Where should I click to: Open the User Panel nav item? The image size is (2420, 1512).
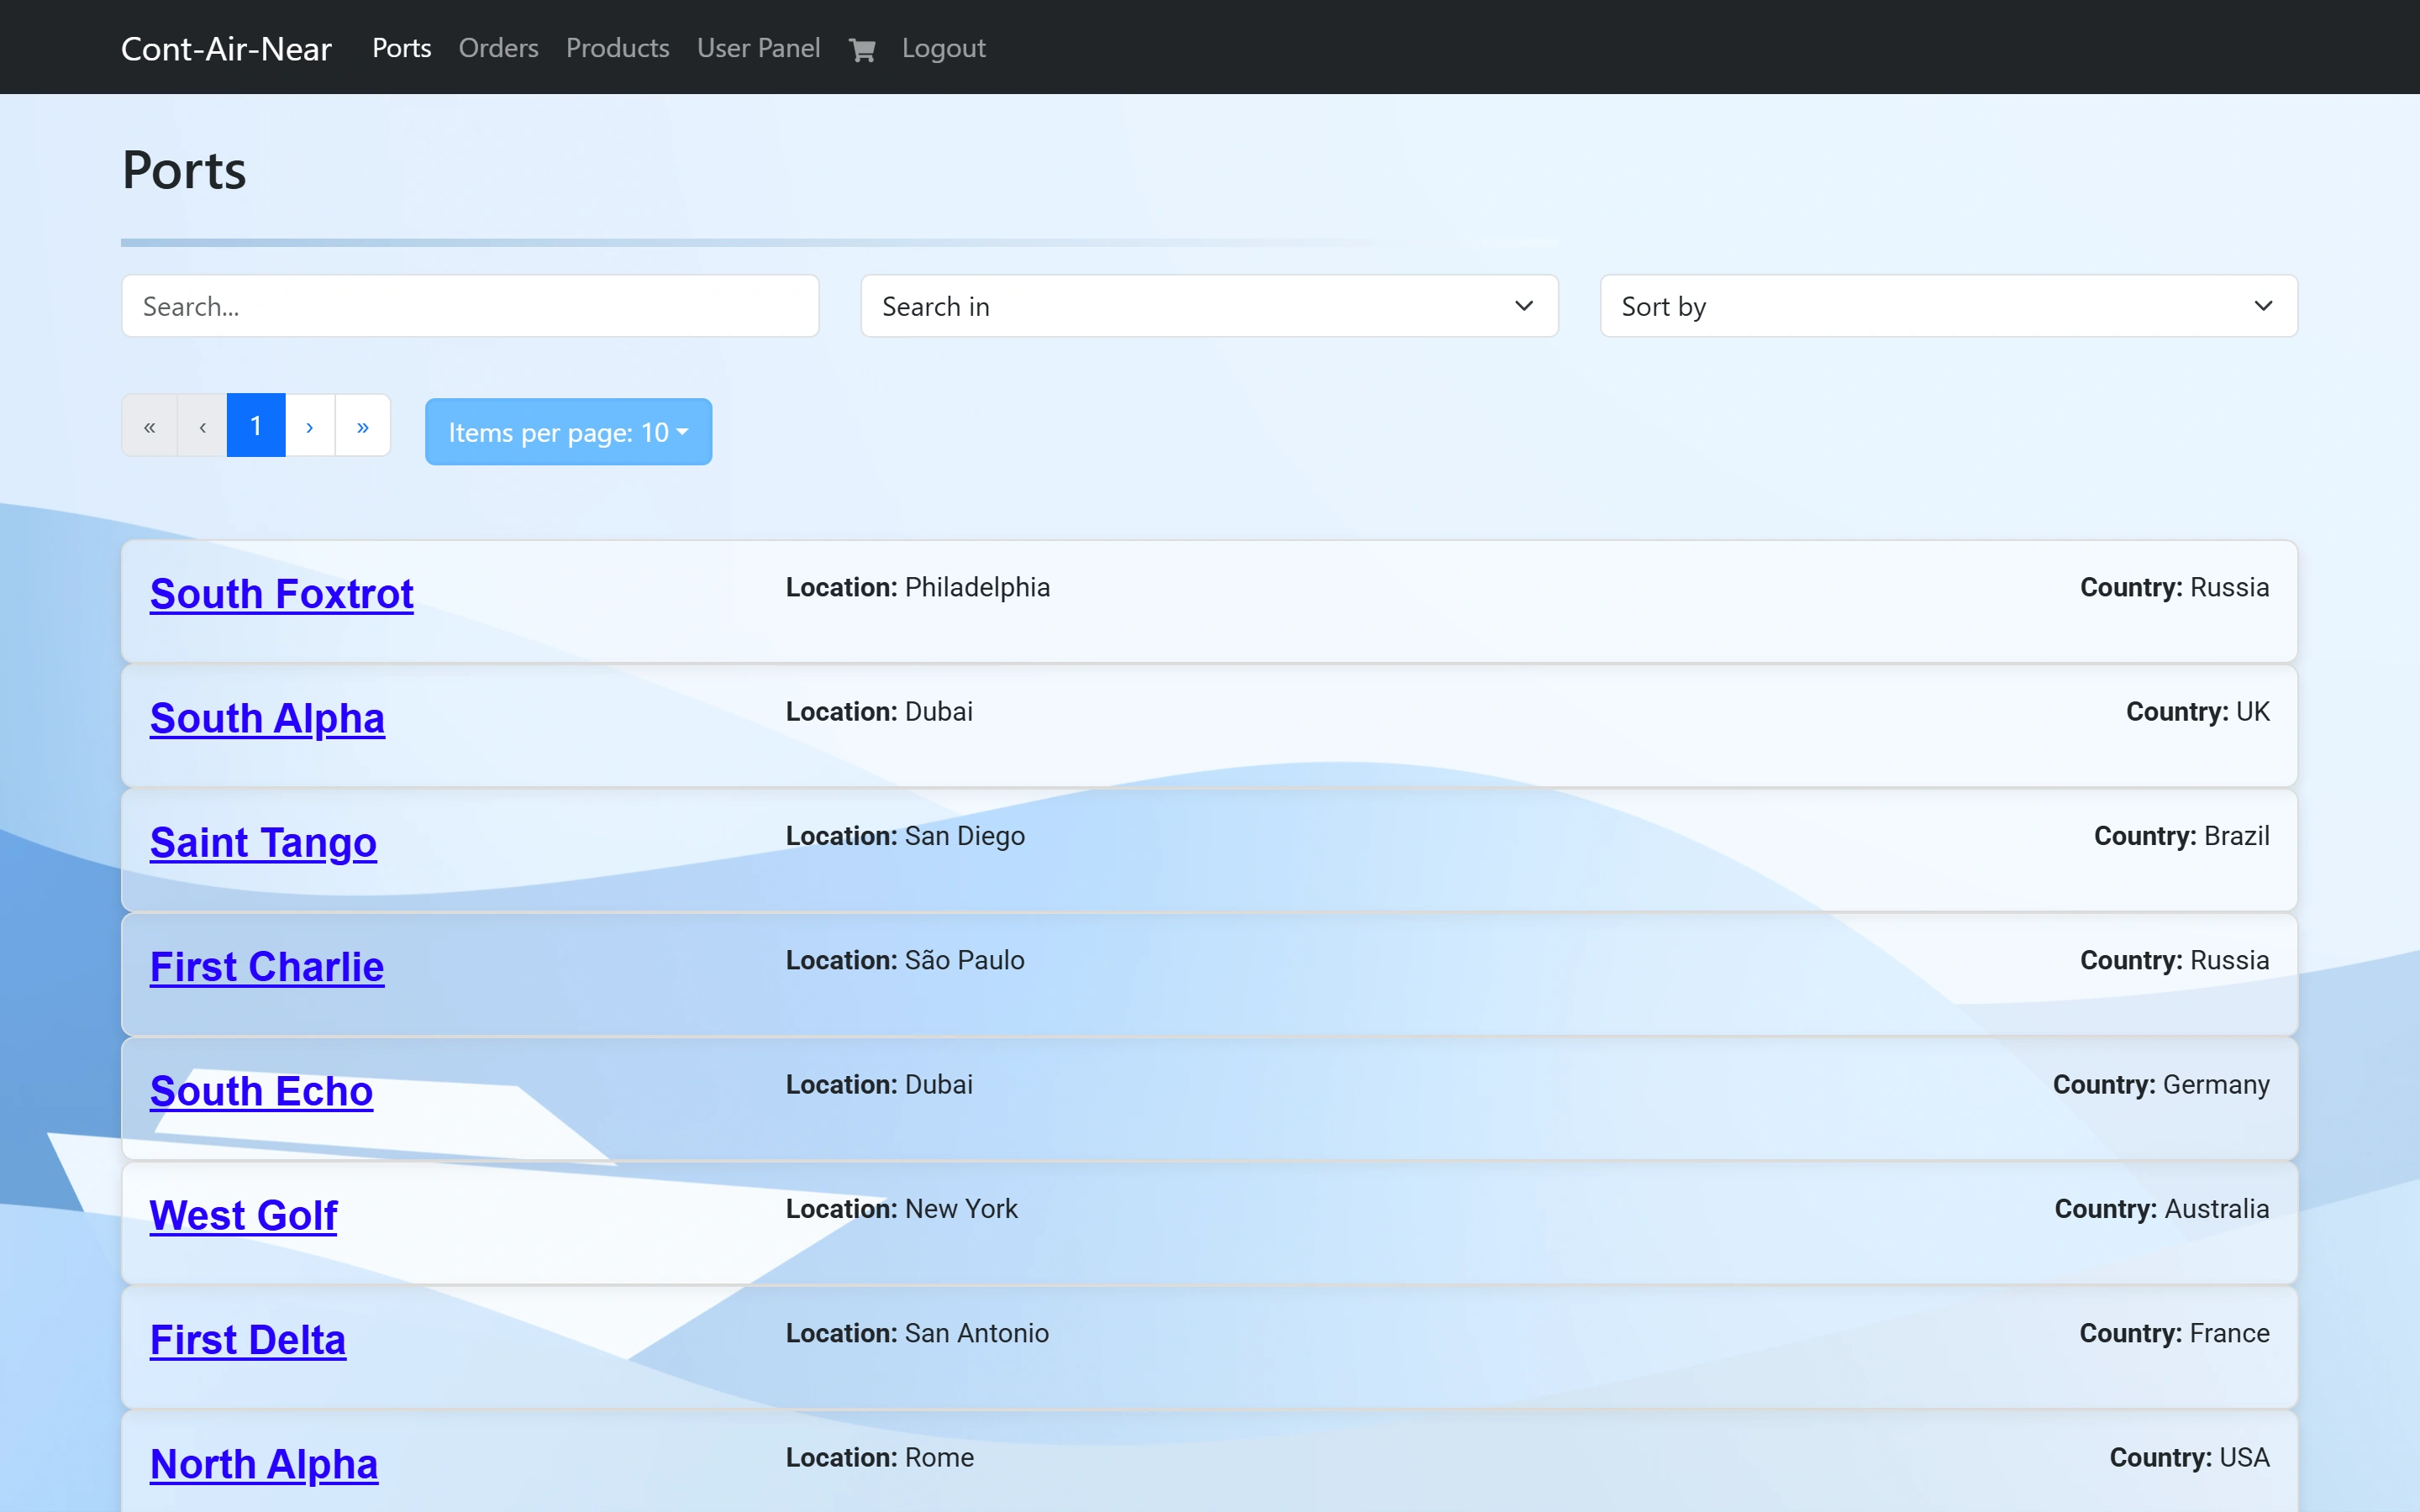pos(758,48)
